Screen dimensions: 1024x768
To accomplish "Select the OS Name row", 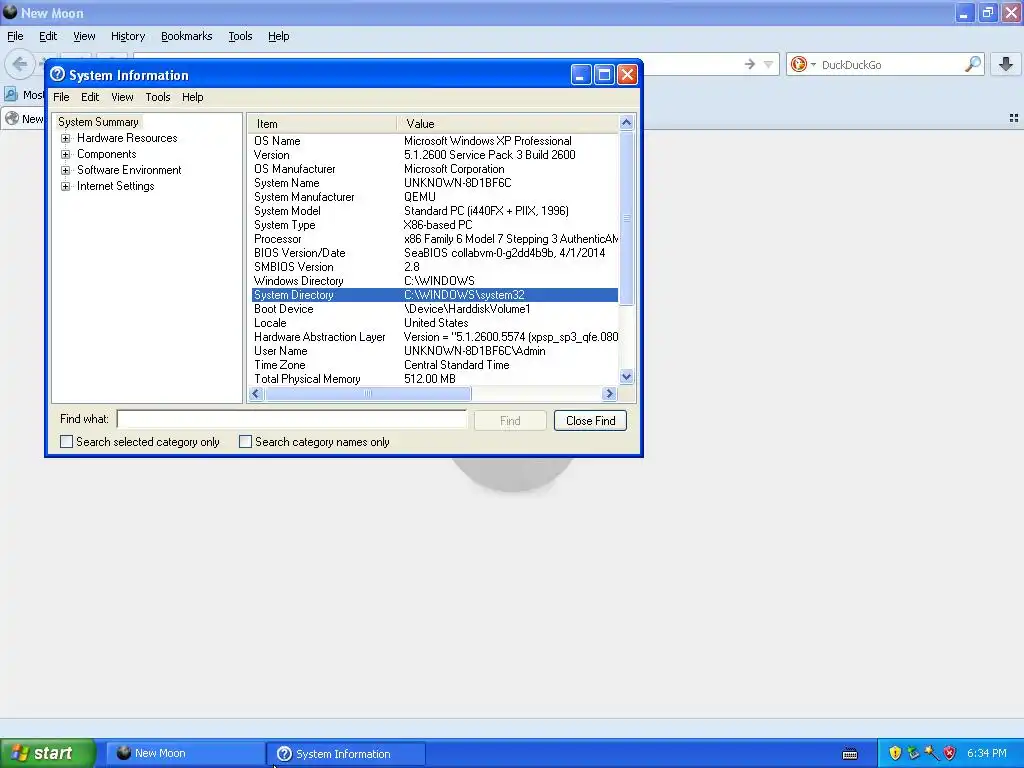I will click(x=434, y=141).
